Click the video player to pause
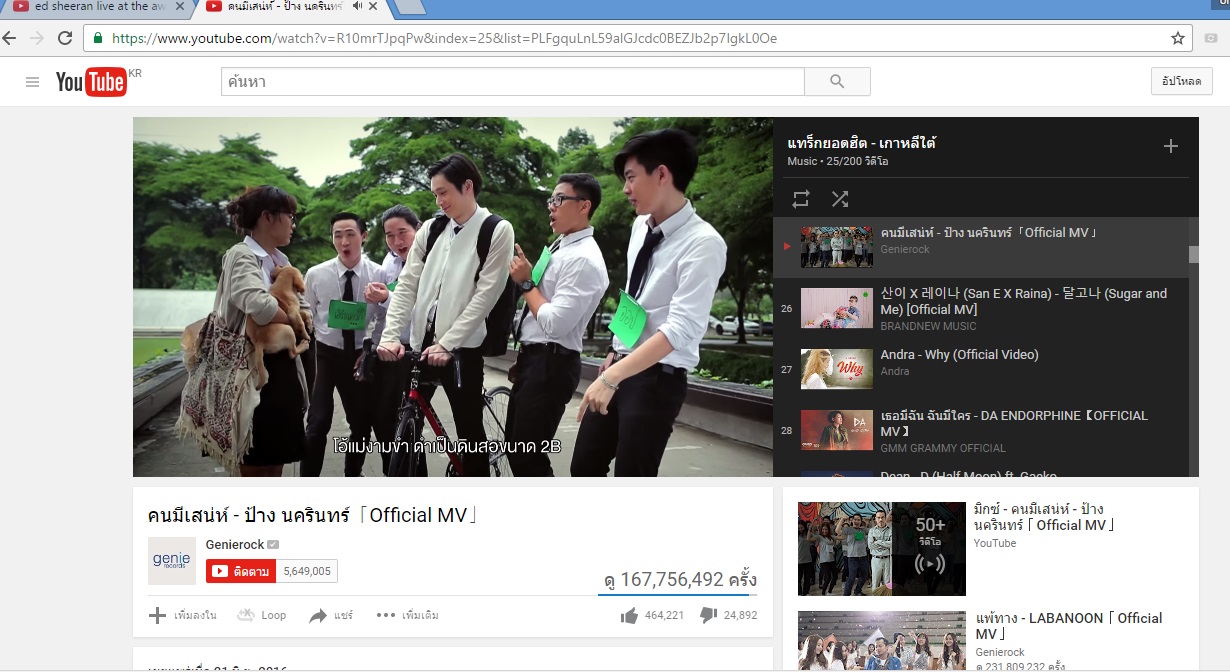Screen dimensions: 1230x672 [x=453, y=297]
